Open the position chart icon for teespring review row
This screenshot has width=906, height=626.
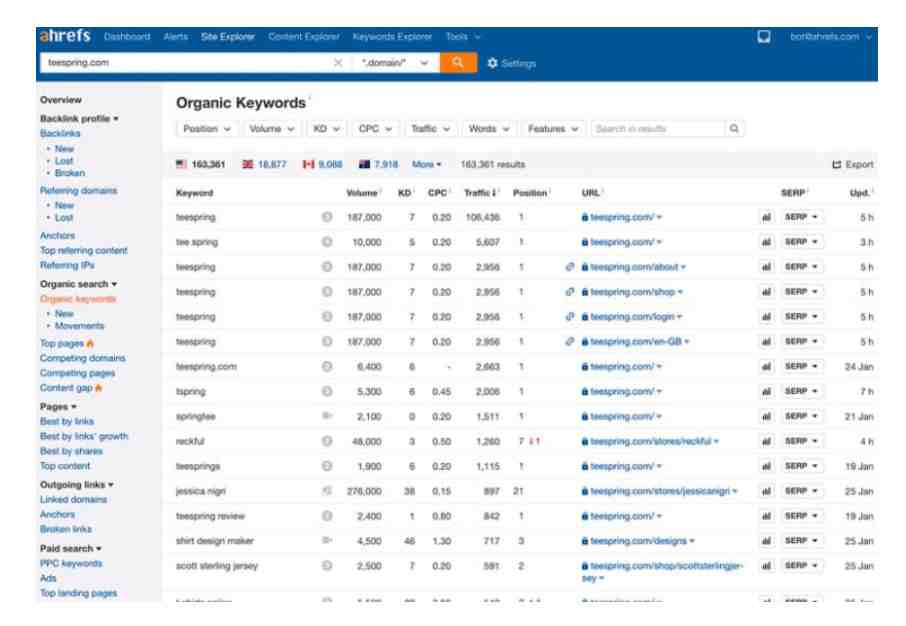[x=766, y=516]
